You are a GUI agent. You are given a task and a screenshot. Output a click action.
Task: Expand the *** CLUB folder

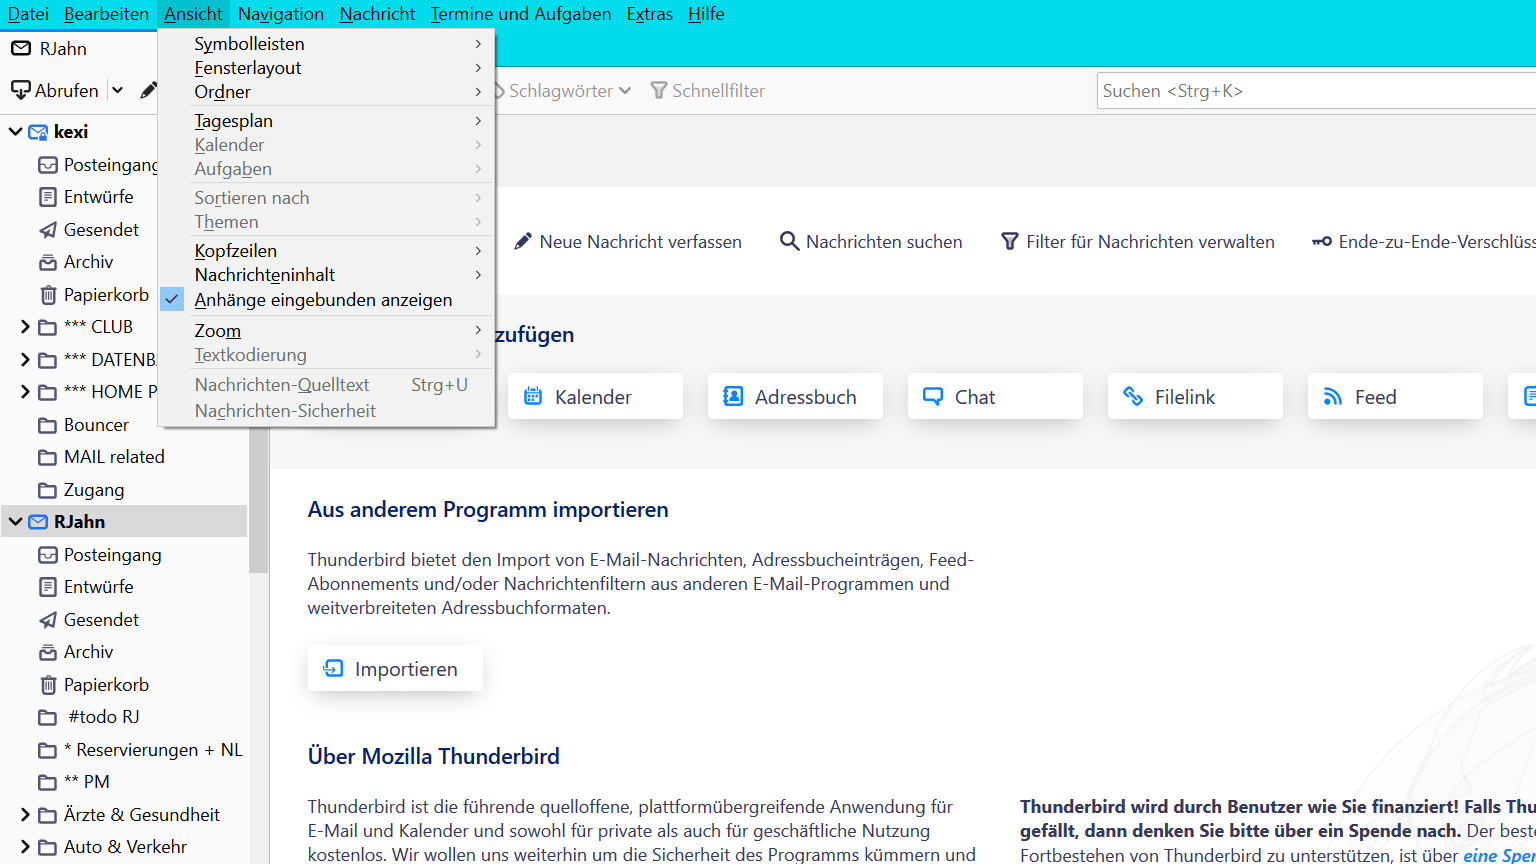[x=26, y=327]
